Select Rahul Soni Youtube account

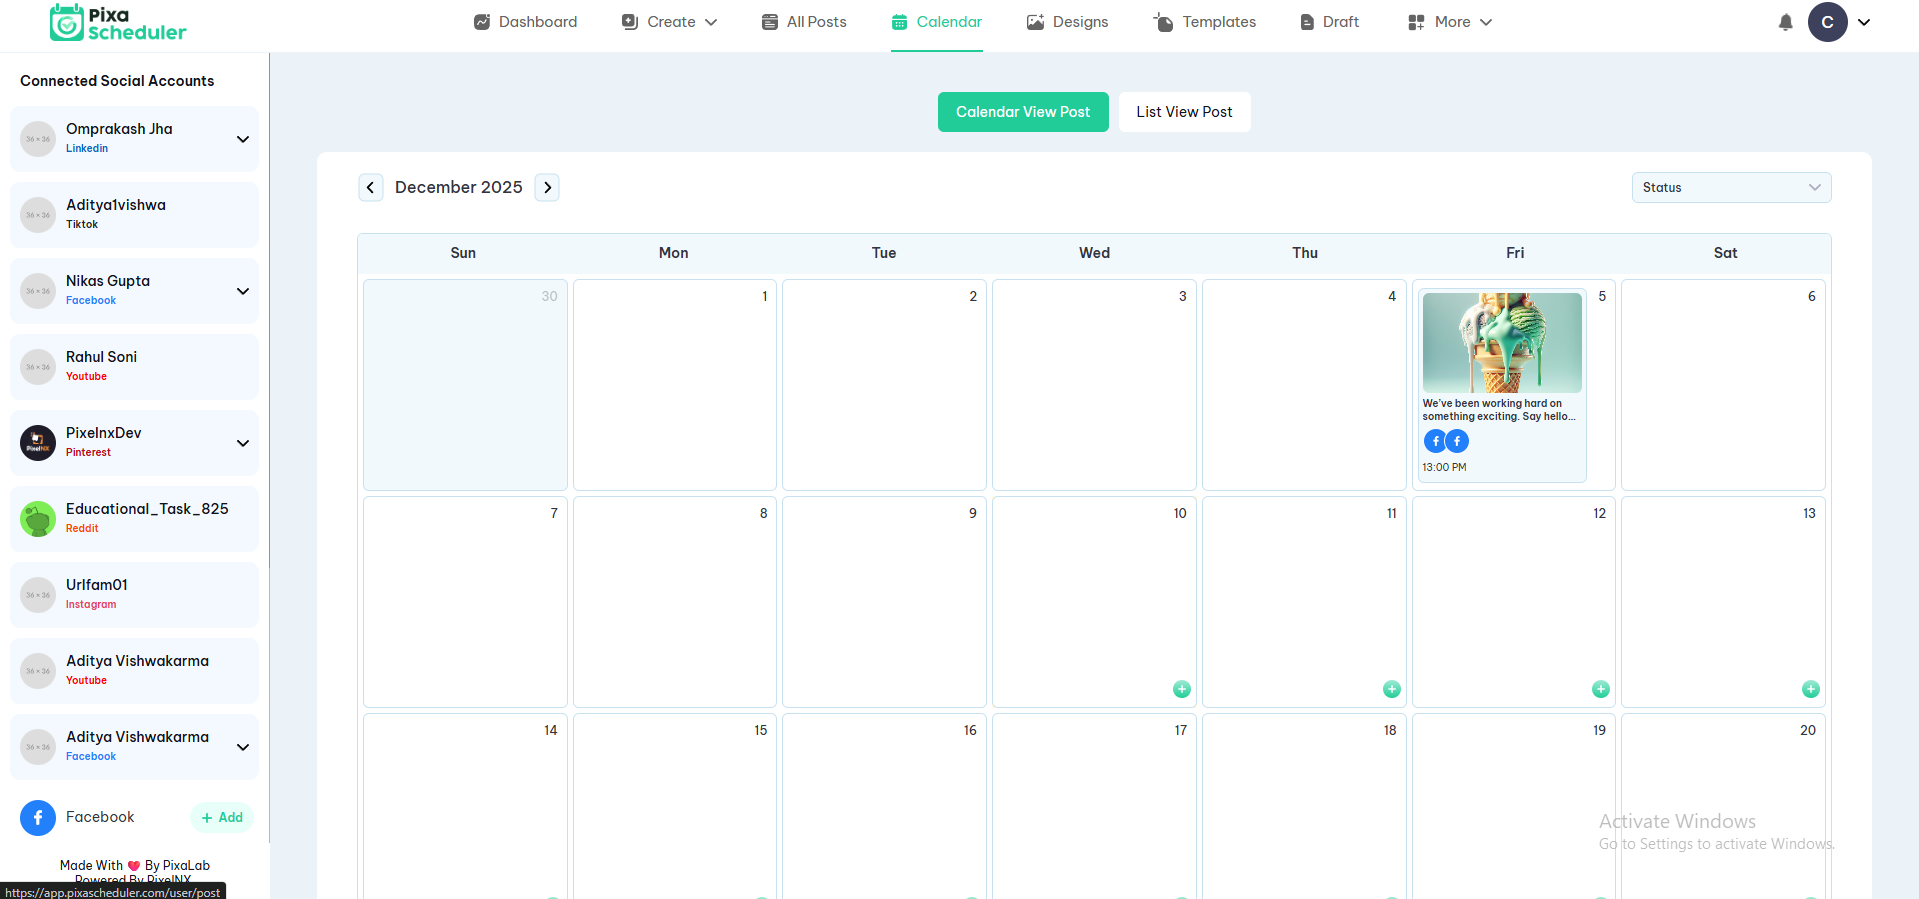(134, 367)
